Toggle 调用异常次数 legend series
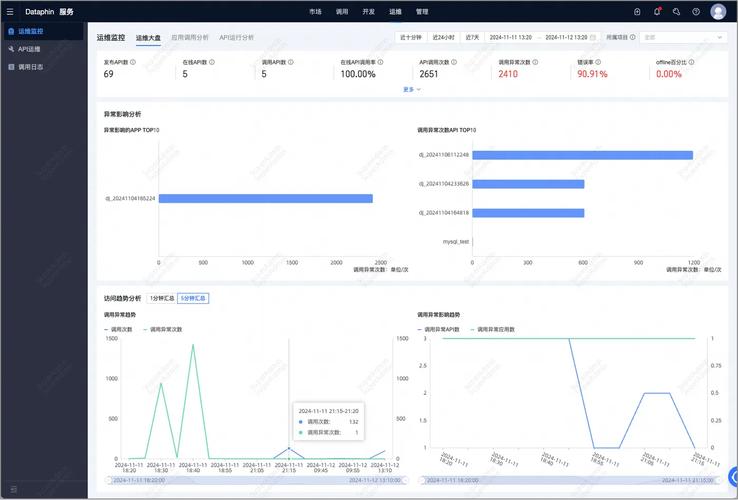Screen dimensions: 738x500 tap(162, 330)
